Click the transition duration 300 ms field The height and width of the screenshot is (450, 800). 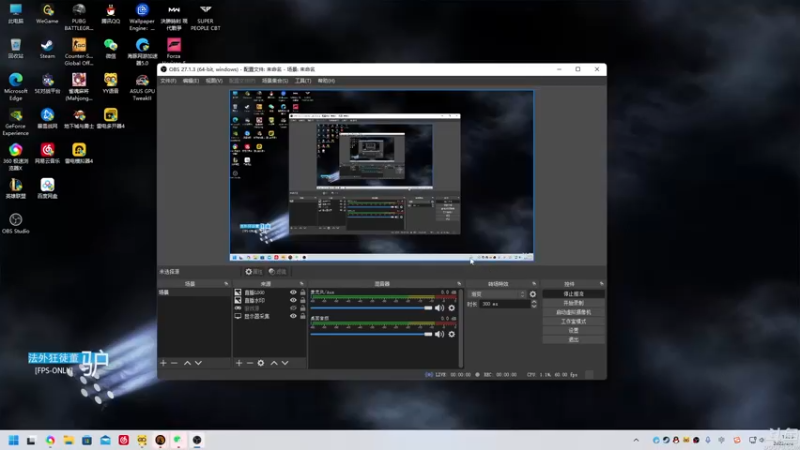click(x=505, y=304)
